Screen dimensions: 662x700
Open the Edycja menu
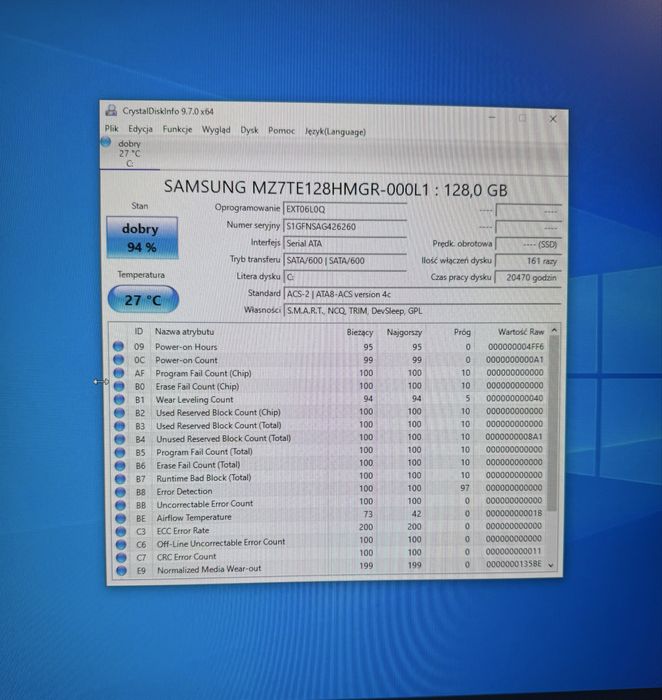tap(140, 129)
